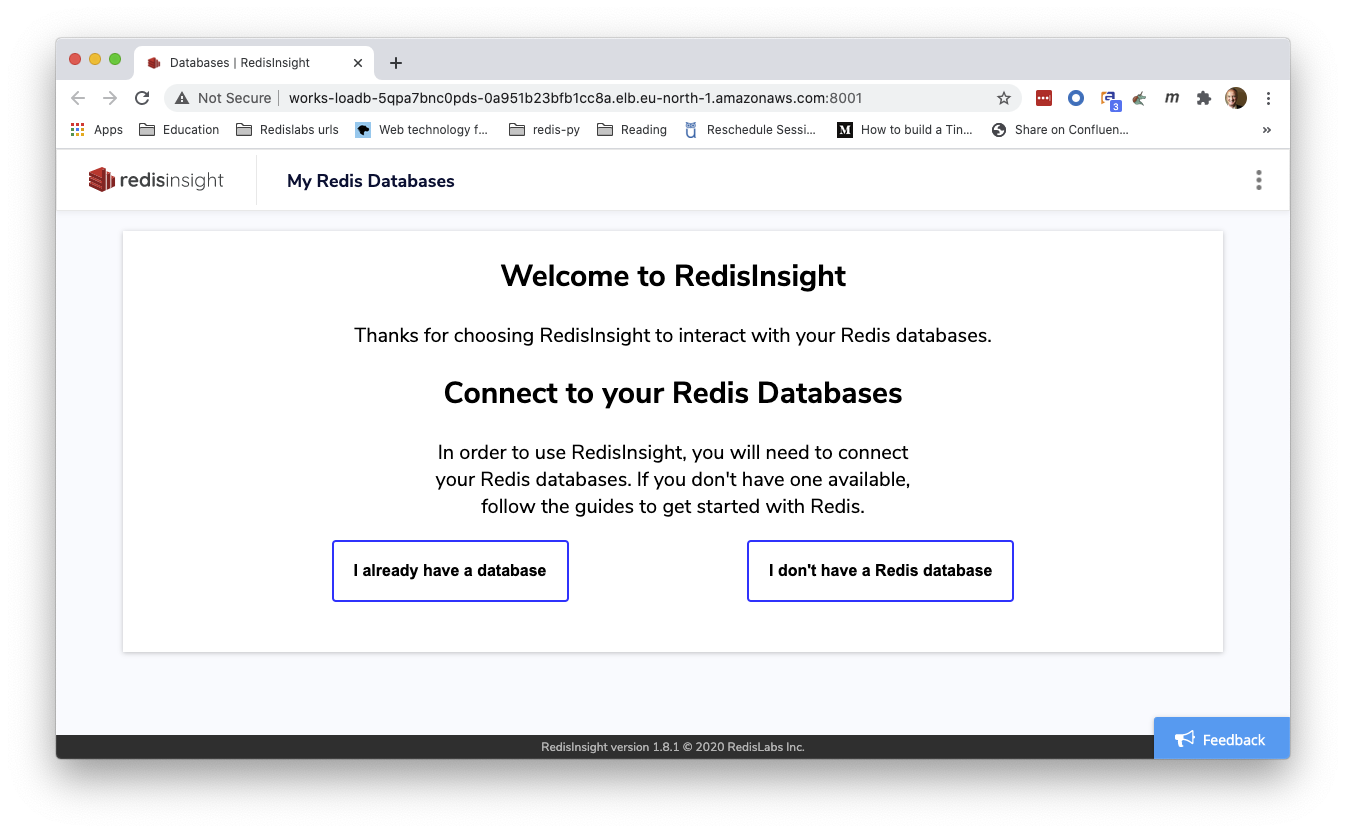Close the Databases | RedisInsight tab
Image resolution: width=1346 pixels, height=833 pixels.
click(x=358, y=63)
